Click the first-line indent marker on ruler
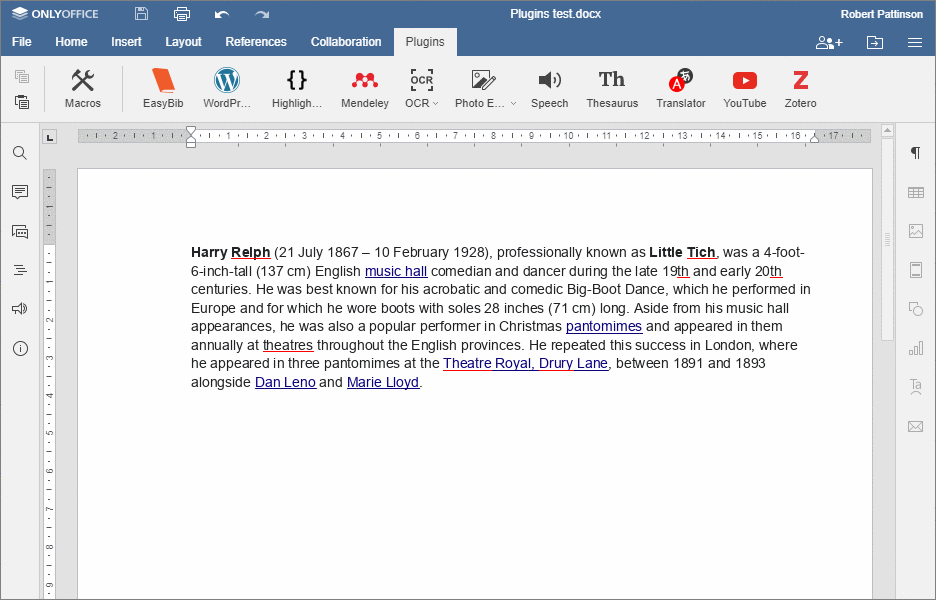 pyautogui.click(x=190, y=131)
